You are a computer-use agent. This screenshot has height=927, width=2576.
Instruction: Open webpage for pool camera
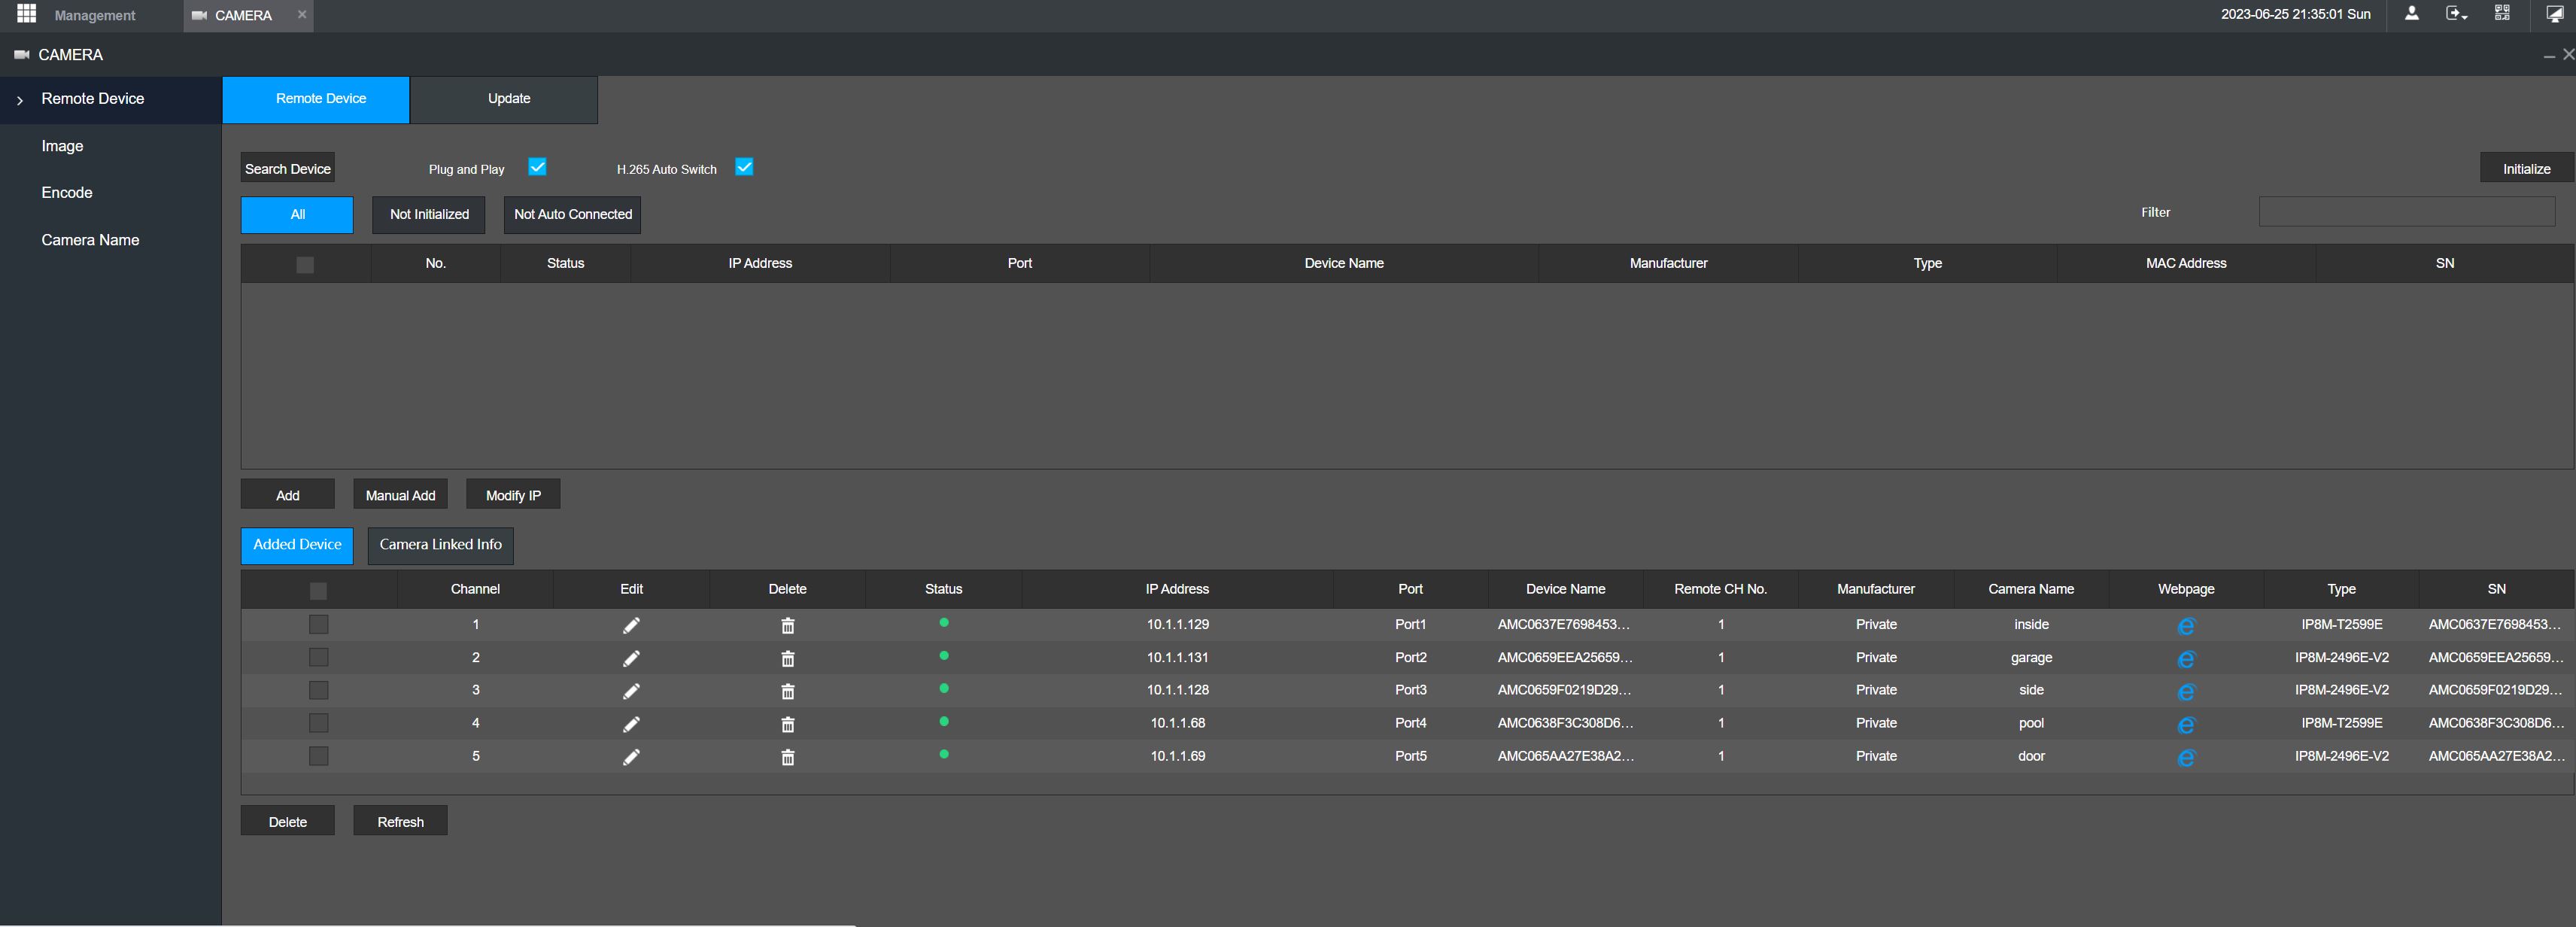2186,725
